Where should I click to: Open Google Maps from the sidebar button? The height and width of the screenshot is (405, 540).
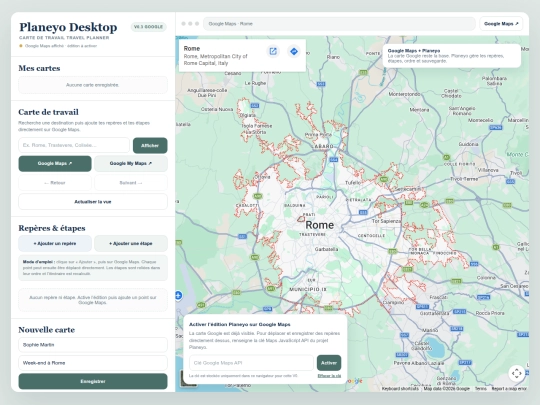point(55,164)
